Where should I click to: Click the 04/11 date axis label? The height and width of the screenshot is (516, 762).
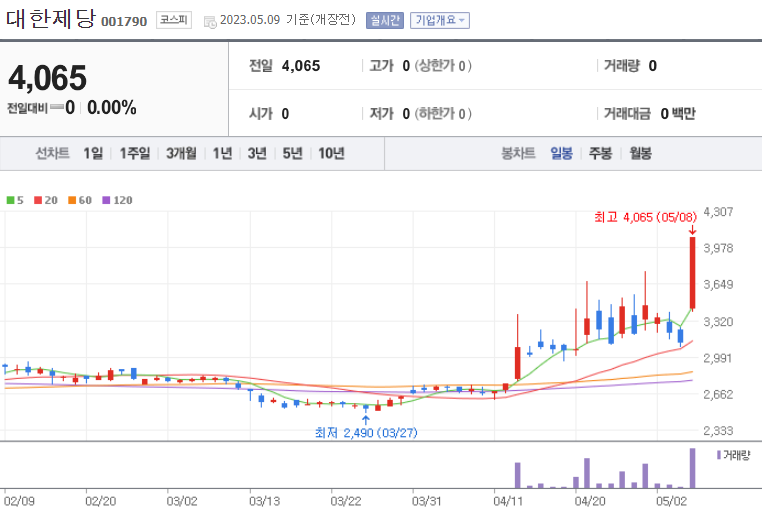pyautogui.click(x=508, y=501)
